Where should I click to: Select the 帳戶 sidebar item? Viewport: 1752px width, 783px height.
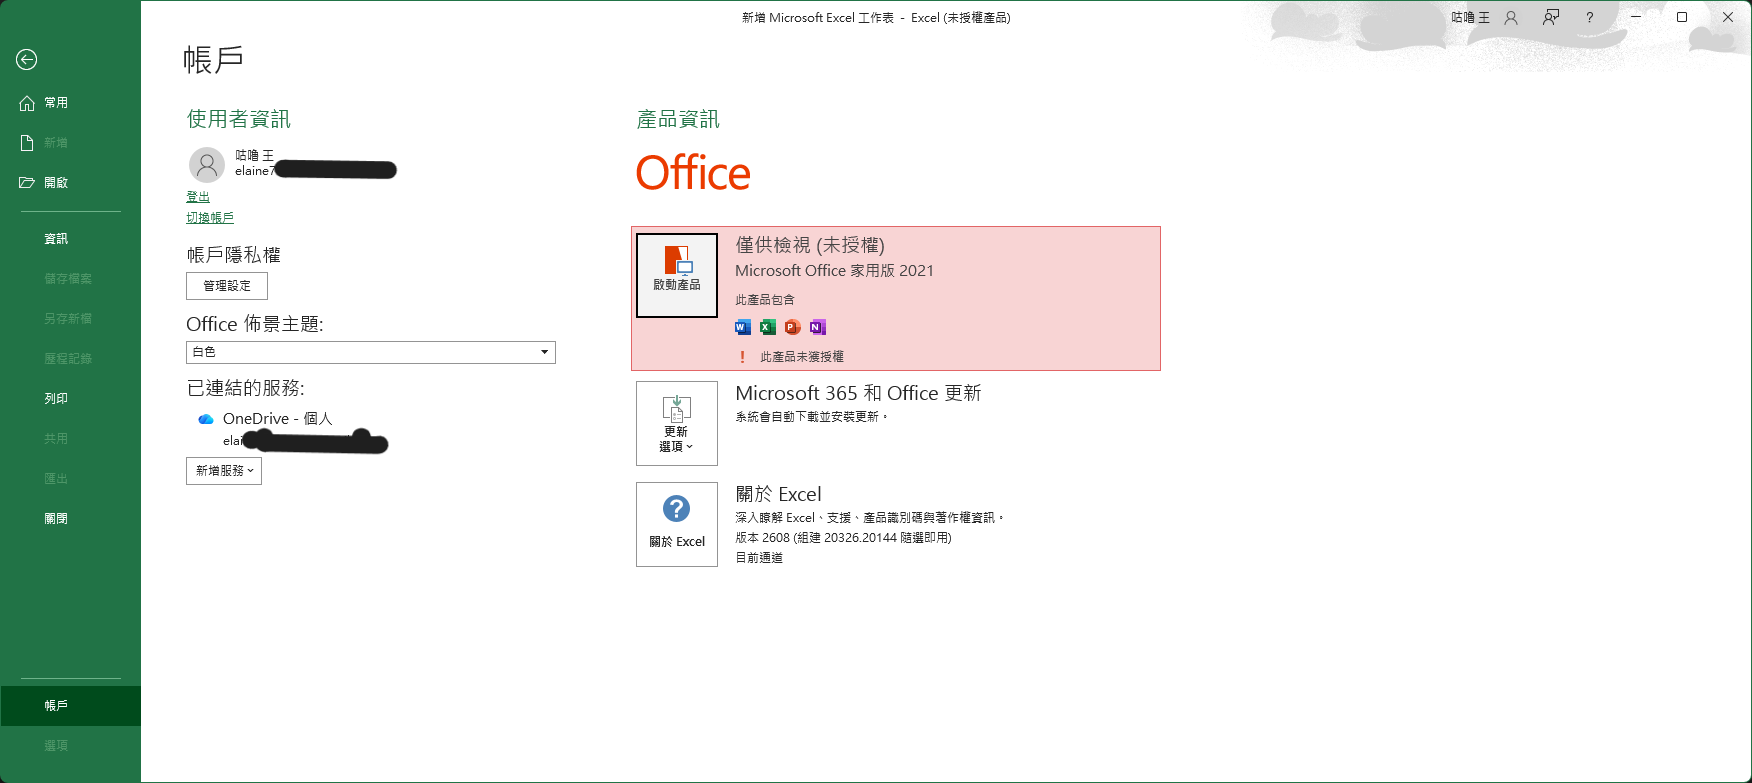click(70, 706)
